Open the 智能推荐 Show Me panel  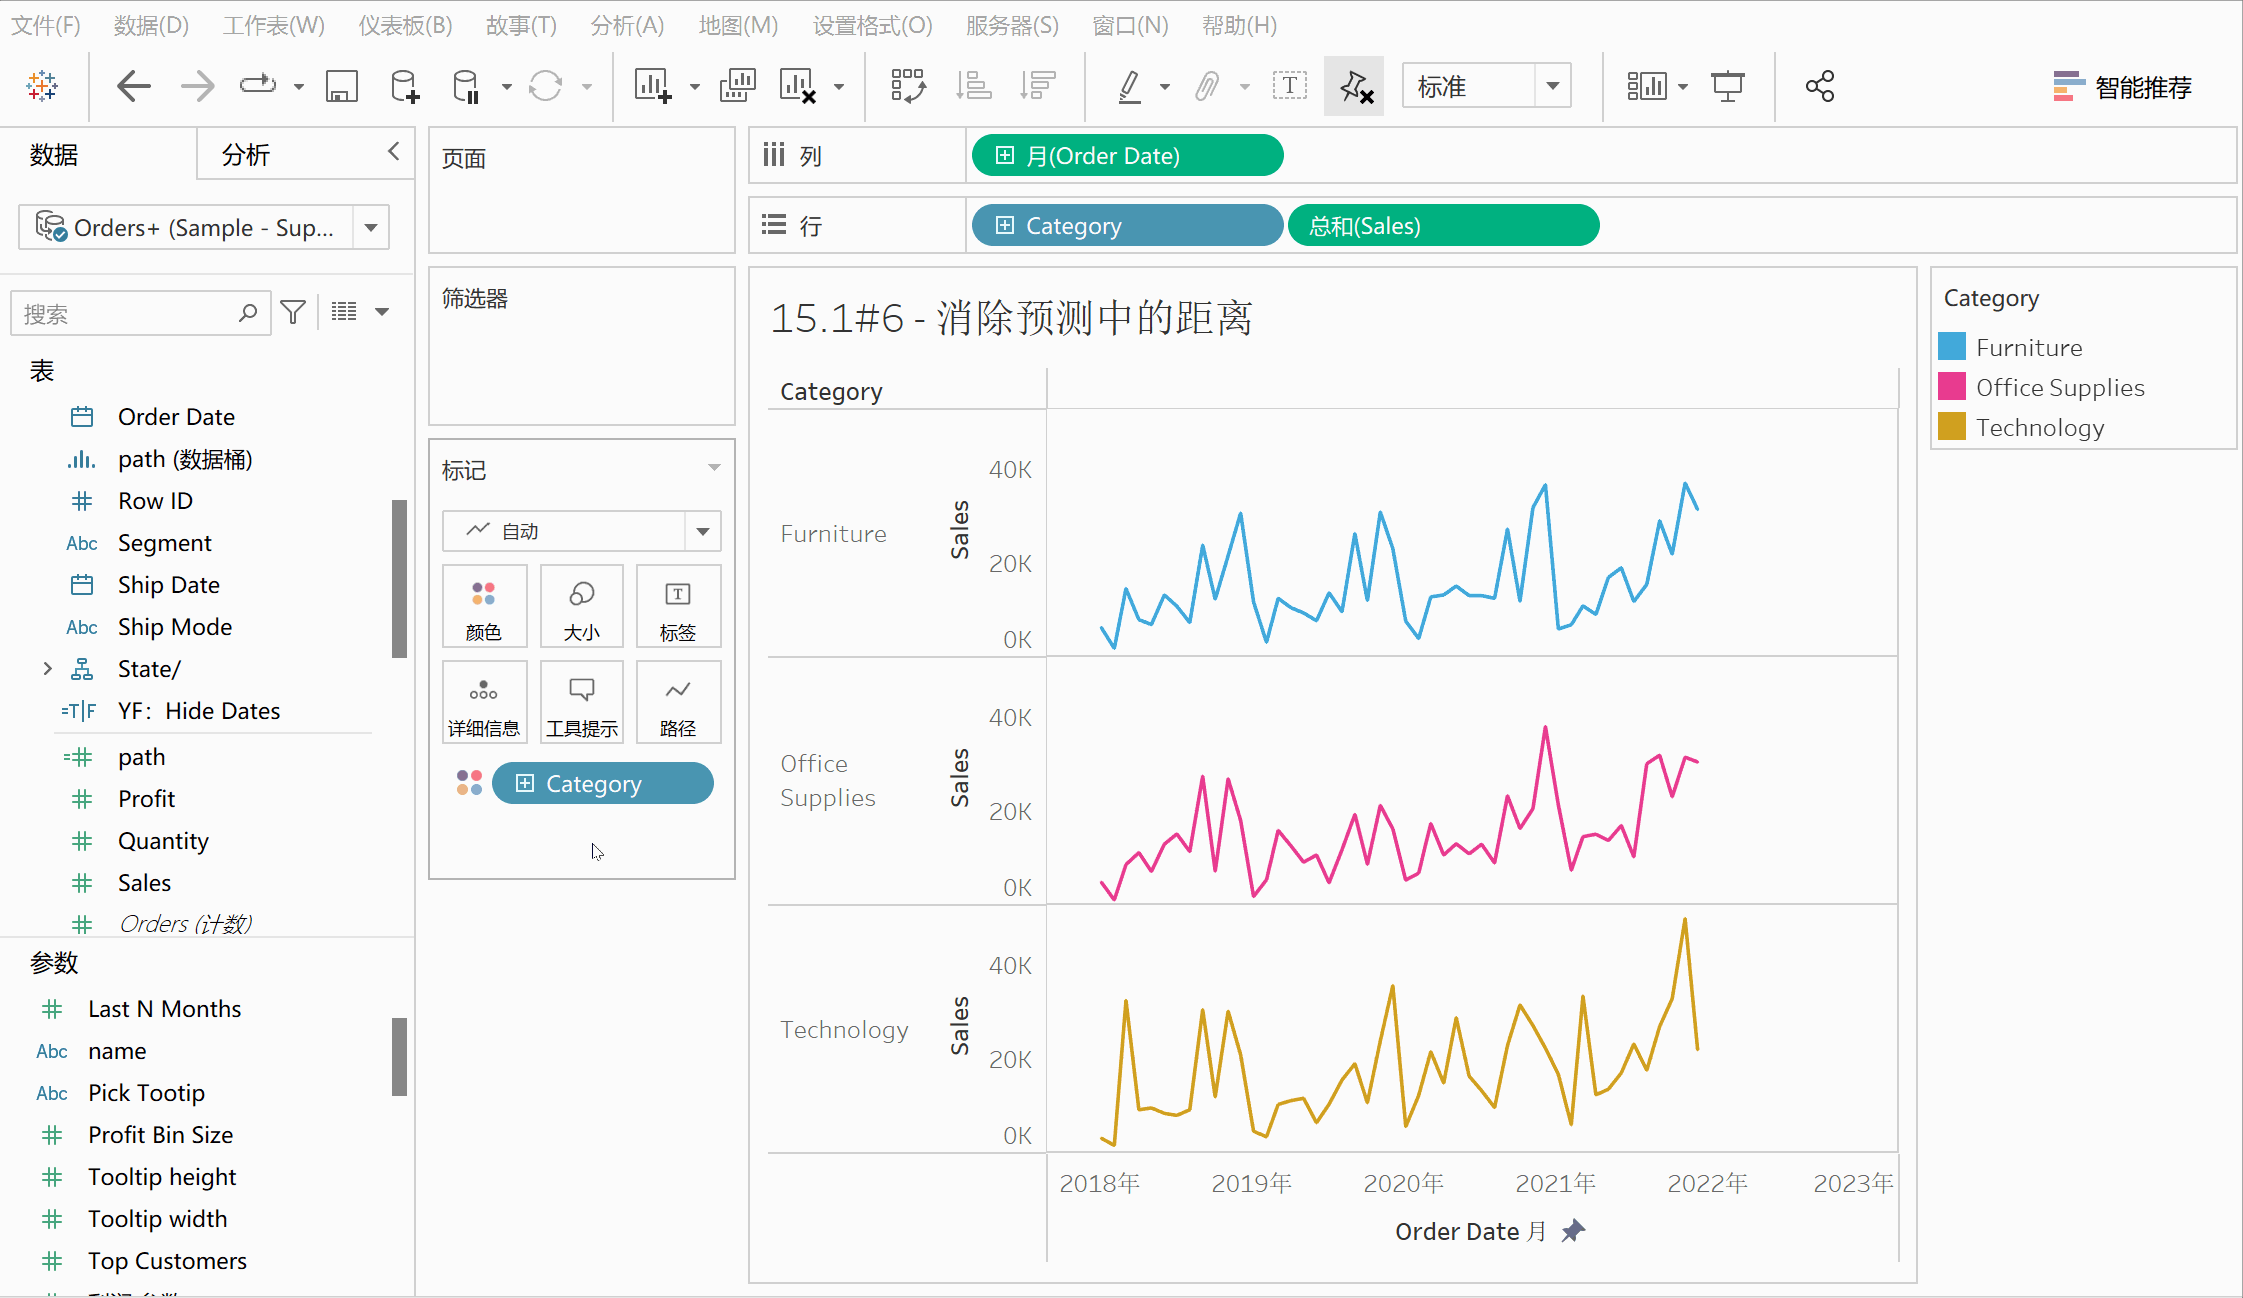(2122, 87)
